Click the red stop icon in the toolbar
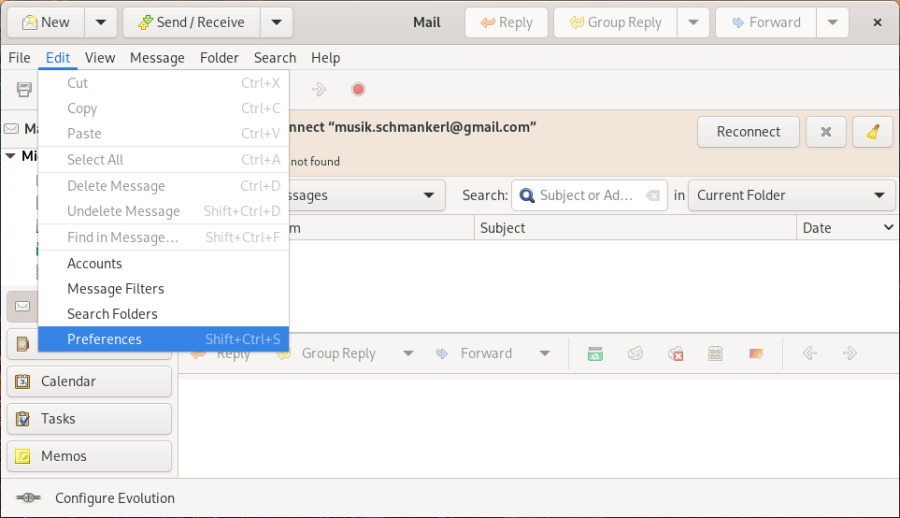 [358, 90]
